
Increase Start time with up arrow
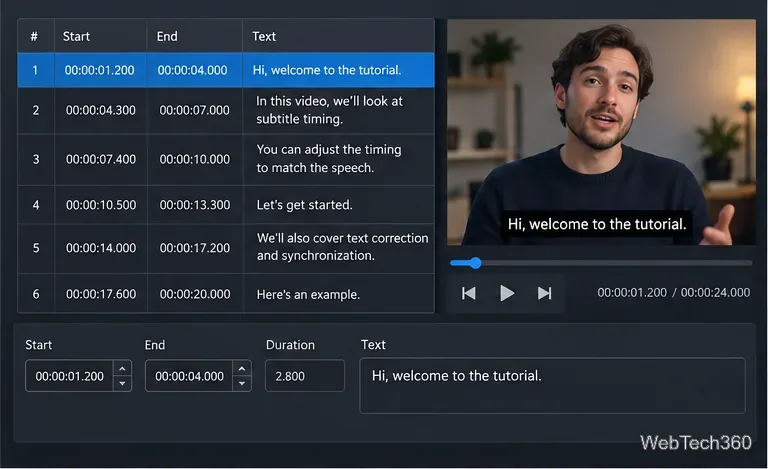tap(122, 368)
